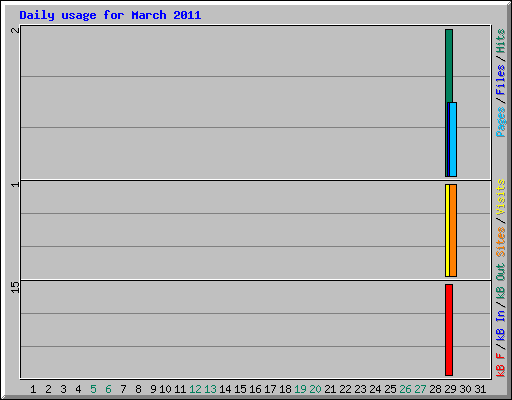The width and height of the screenshot is (512, 400).
Task: Click green weekend day label '27'
Action: 420,389
